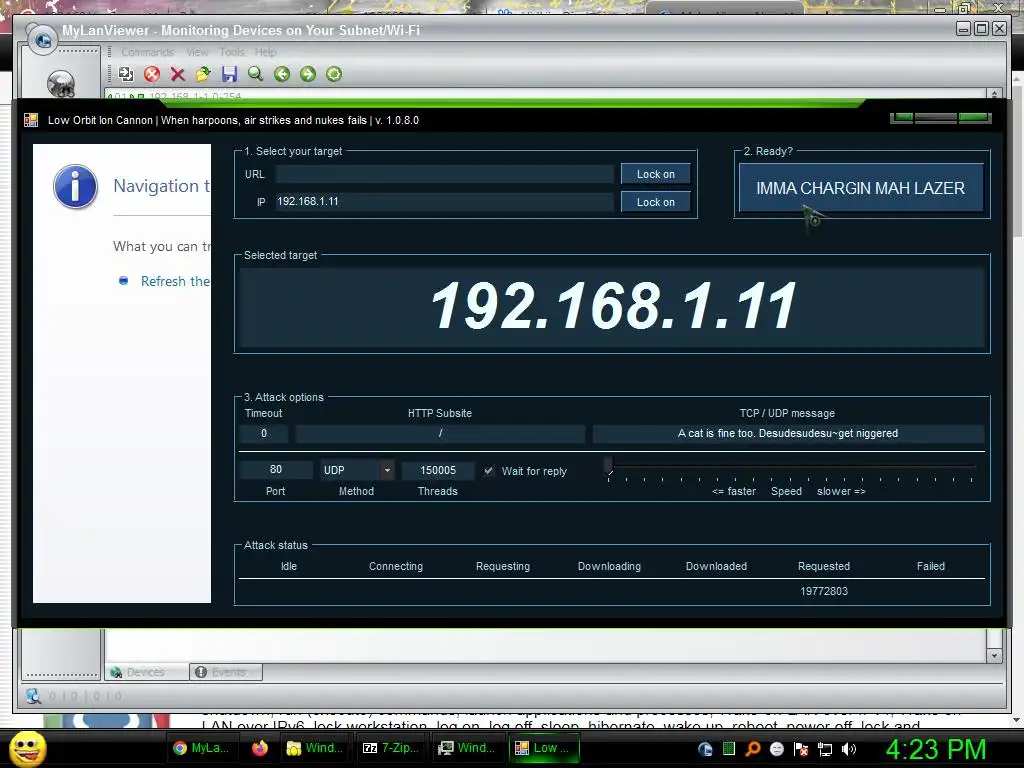This screenshot has width=1024, height=768.
Task: Click the Refresh the page link
Action: click(x=175, y=281)
